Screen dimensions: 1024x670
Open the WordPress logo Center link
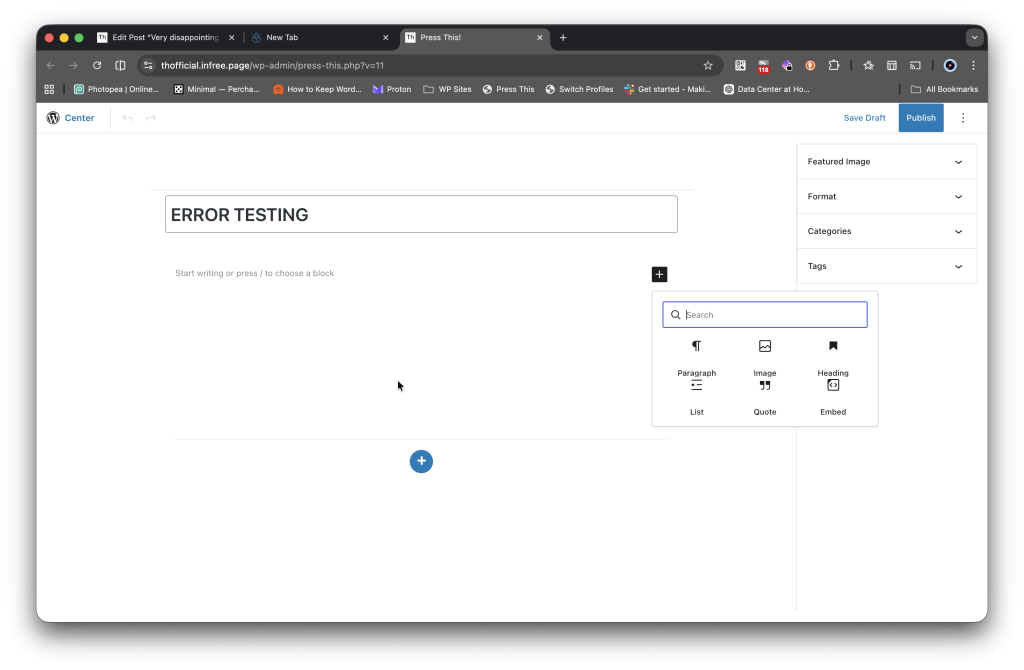pyautogui.click(x=70, y=118)
